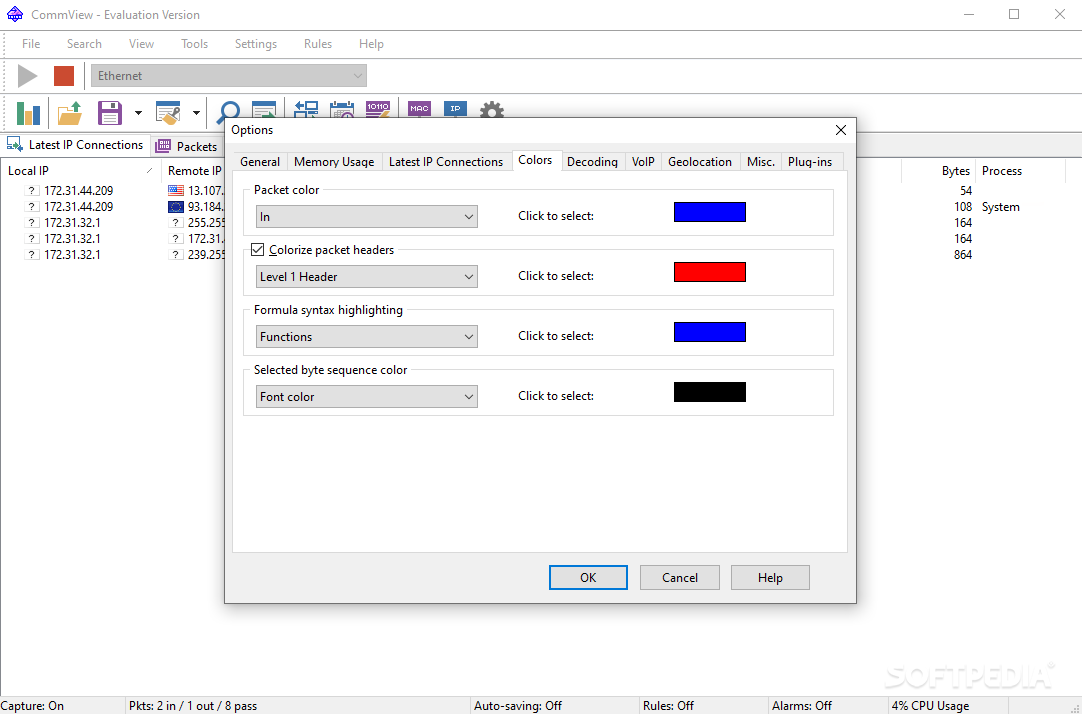Image resolution: width=1082 pixels, height=714 pixels.
Task: Close the Options dialog
Action: point(840,130)
